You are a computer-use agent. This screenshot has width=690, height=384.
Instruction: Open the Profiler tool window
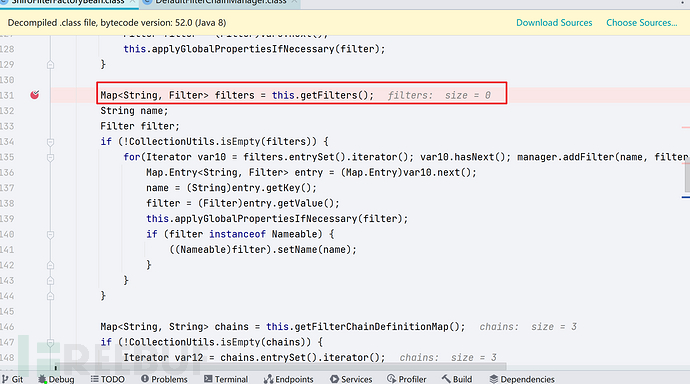click(x=407, y=379)
